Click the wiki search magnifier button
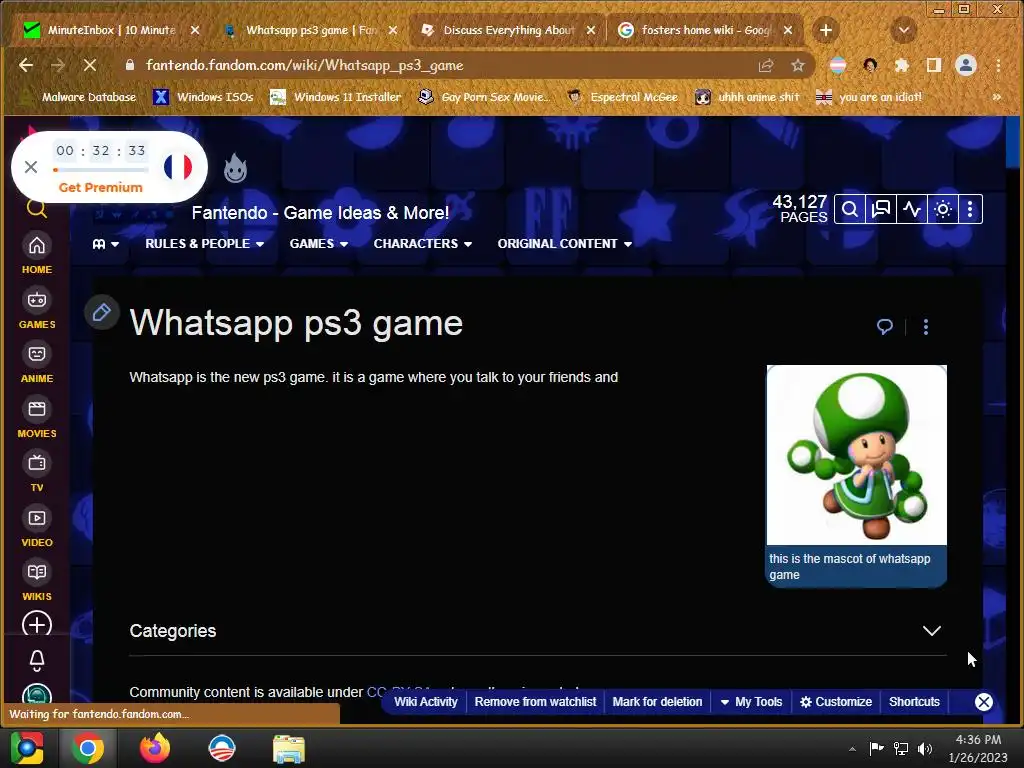 coord(850,210)
